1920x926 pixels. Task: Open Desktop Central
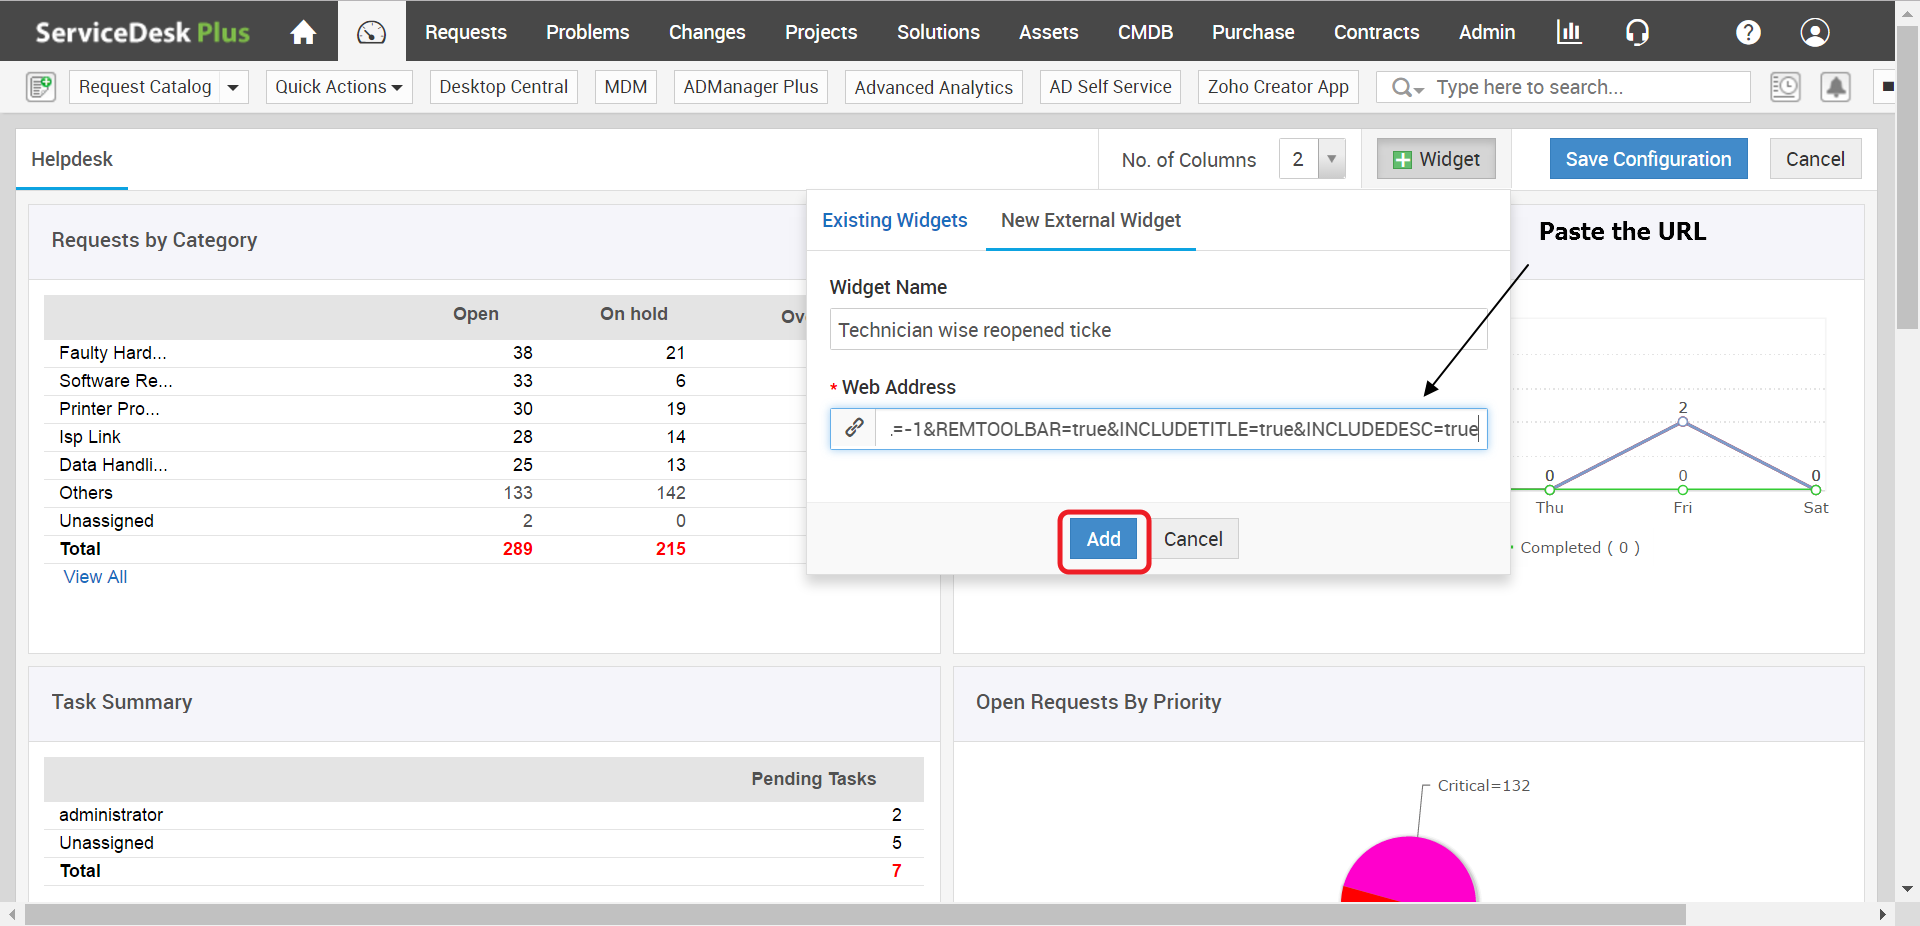point(504,87)
